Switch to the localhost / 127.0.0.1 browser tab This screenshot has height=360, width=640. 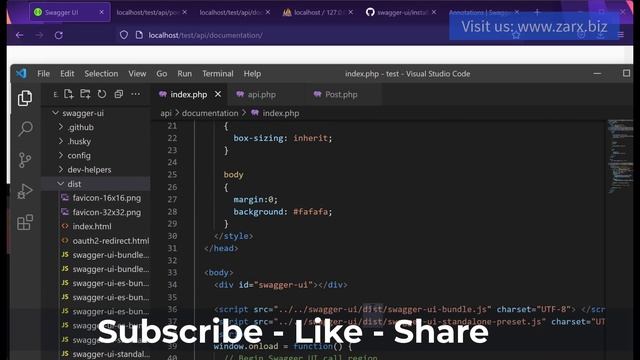318,12
